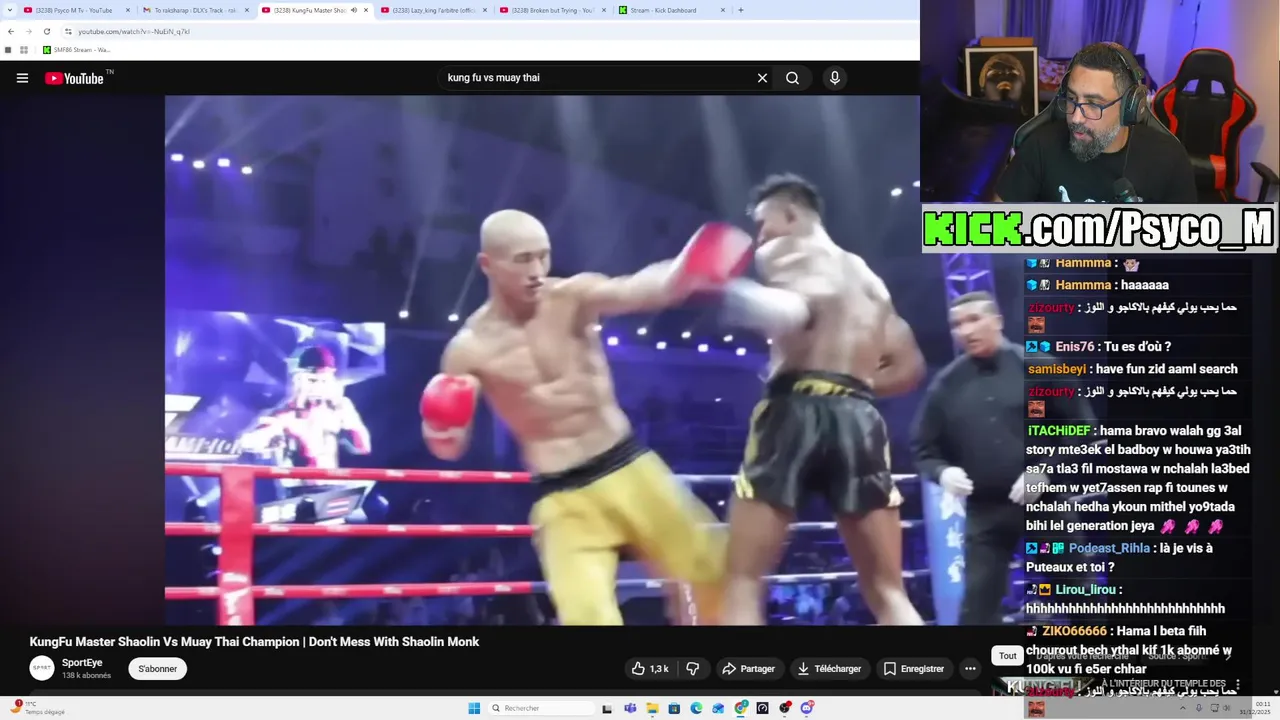Save the video with Enregistrer
1280x720 pixels.
point(913,669)
